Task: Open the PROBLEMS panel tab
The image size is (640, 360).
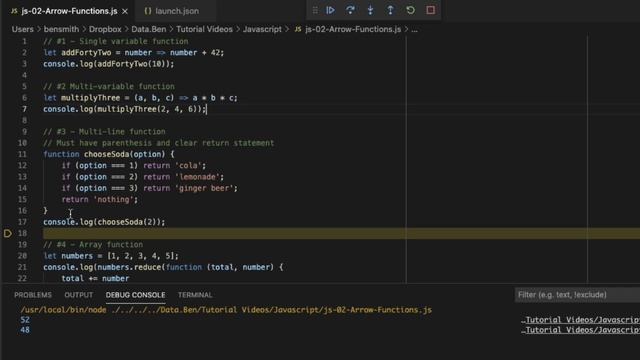Action: (x=33, y=295)
